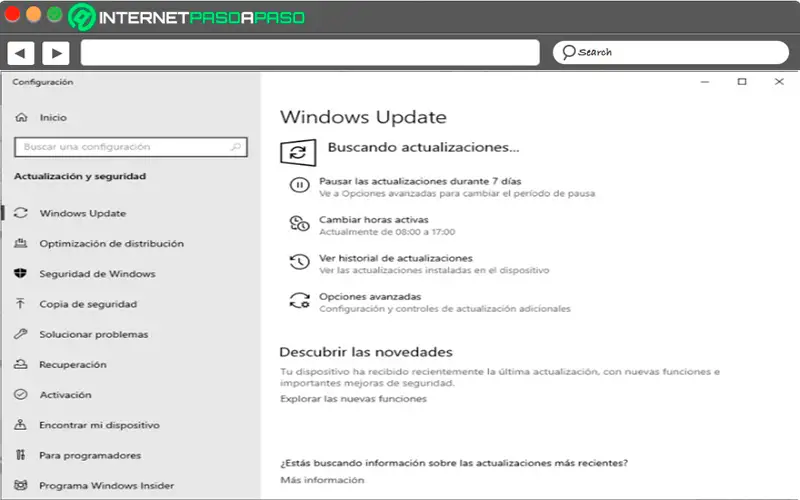The height and width of the screenshot is (500, 800).
Task: Open Seguridad de Windows section
Action: [97, 273]
